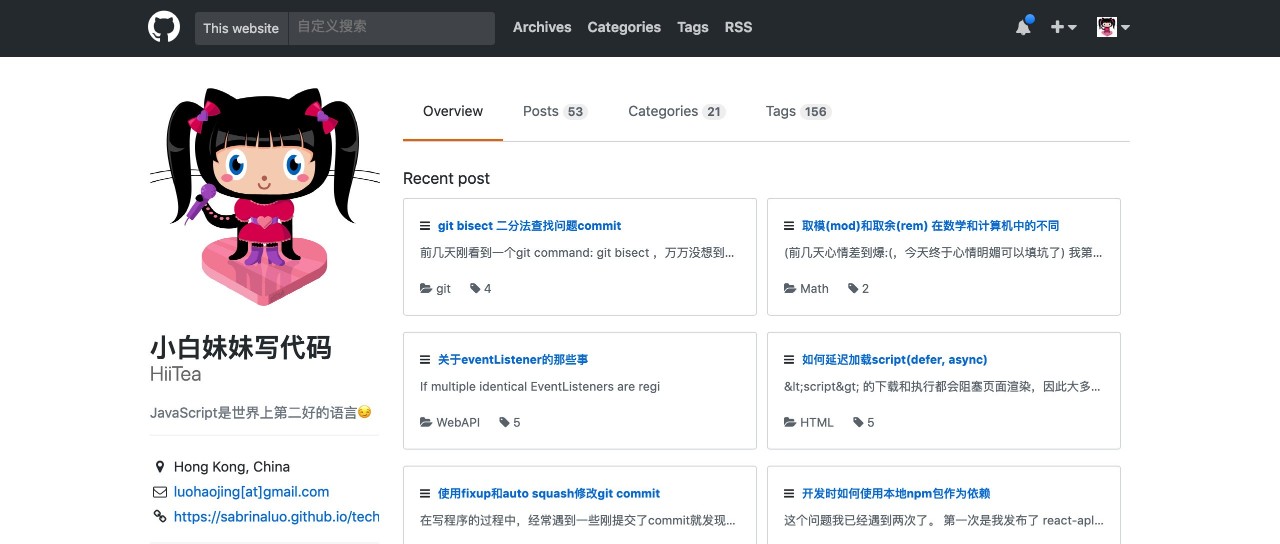
Task: Click excerpt 前几天刚看到一个git command
Action: (x=577, y=253)
